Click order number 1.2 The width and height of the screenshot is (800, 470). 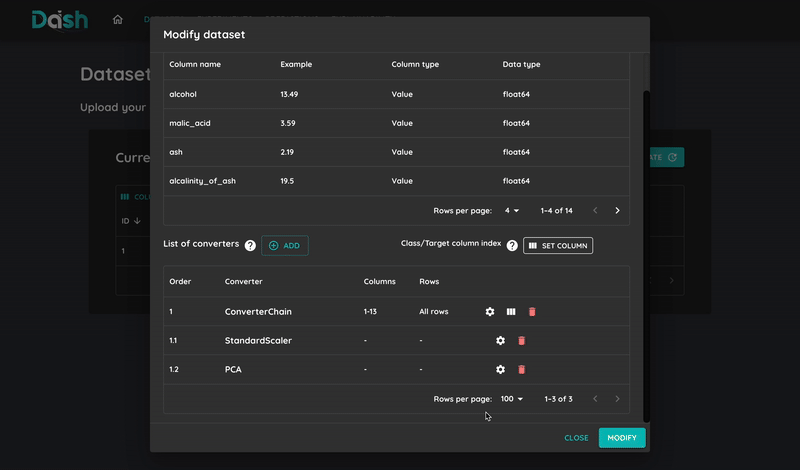coord(174,369)
